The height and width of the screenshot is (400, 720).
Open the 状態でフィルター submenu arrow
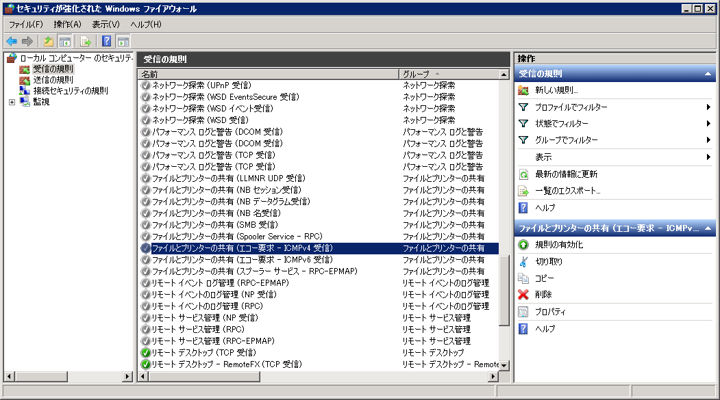click(x=708, y=123)
